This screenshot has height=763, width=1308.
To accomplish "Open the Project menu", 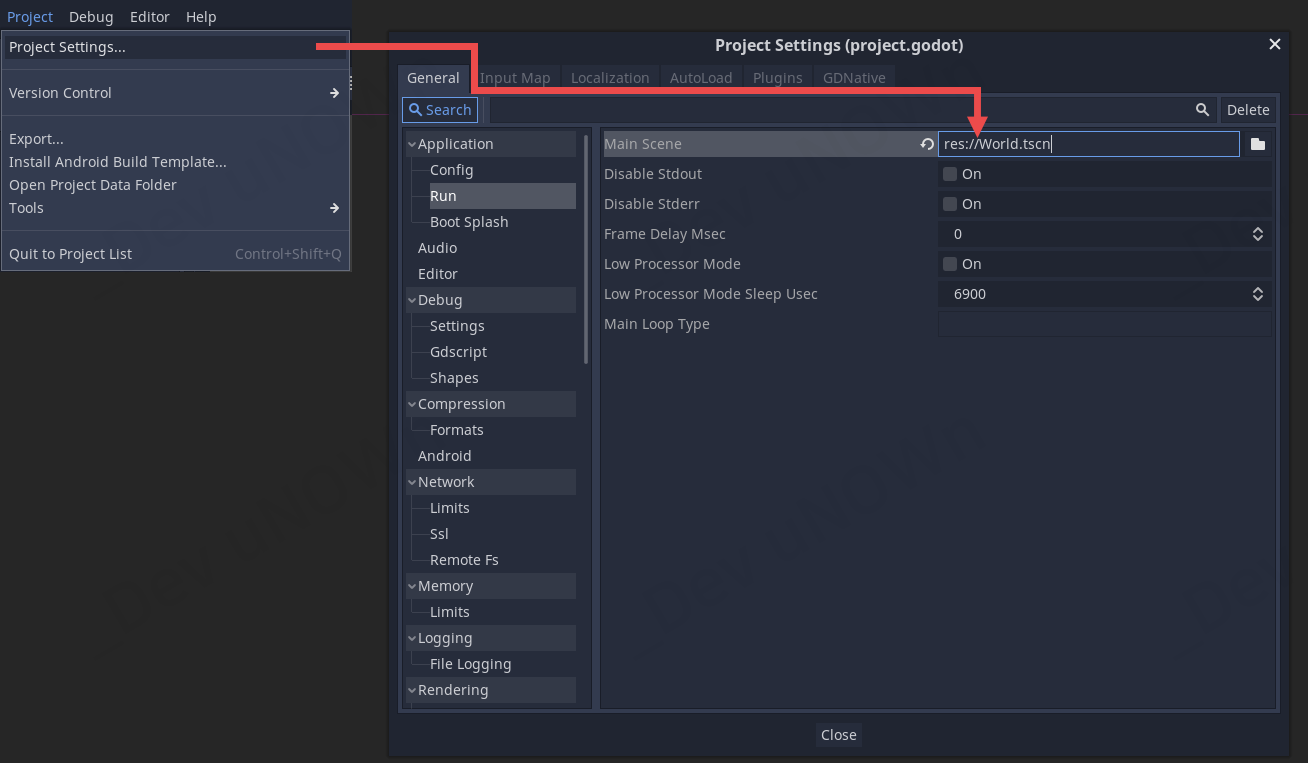I will [30, 17].
